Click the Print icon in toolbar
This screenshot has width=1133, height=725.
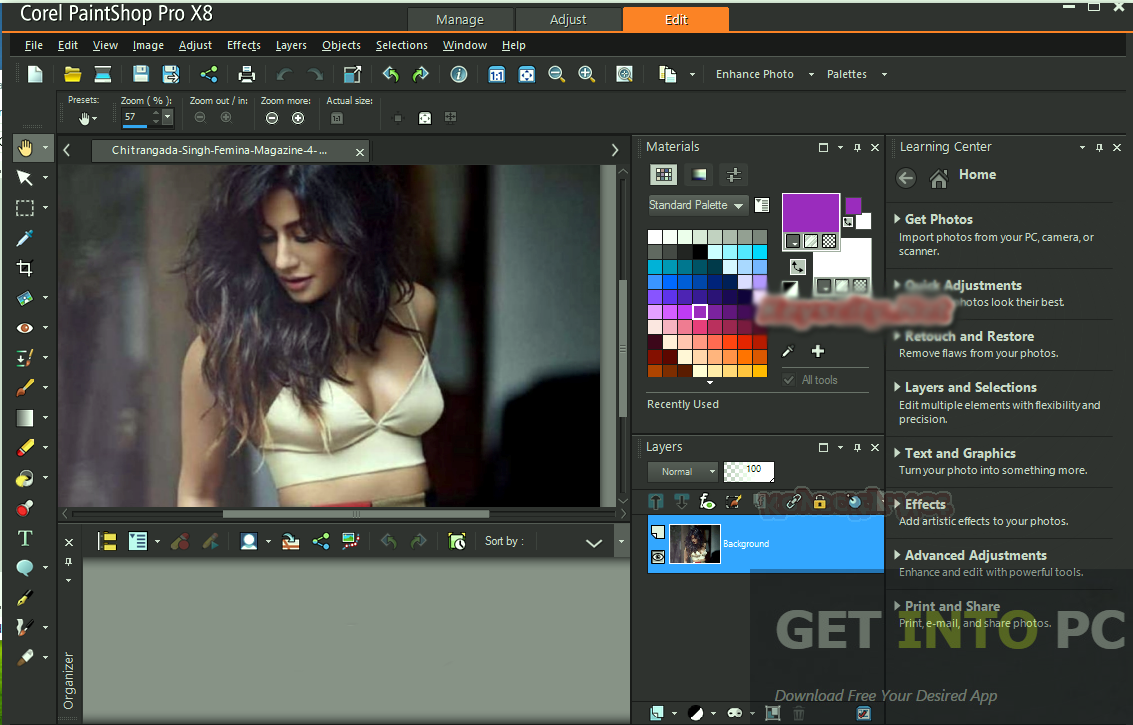tap(246, 74)
